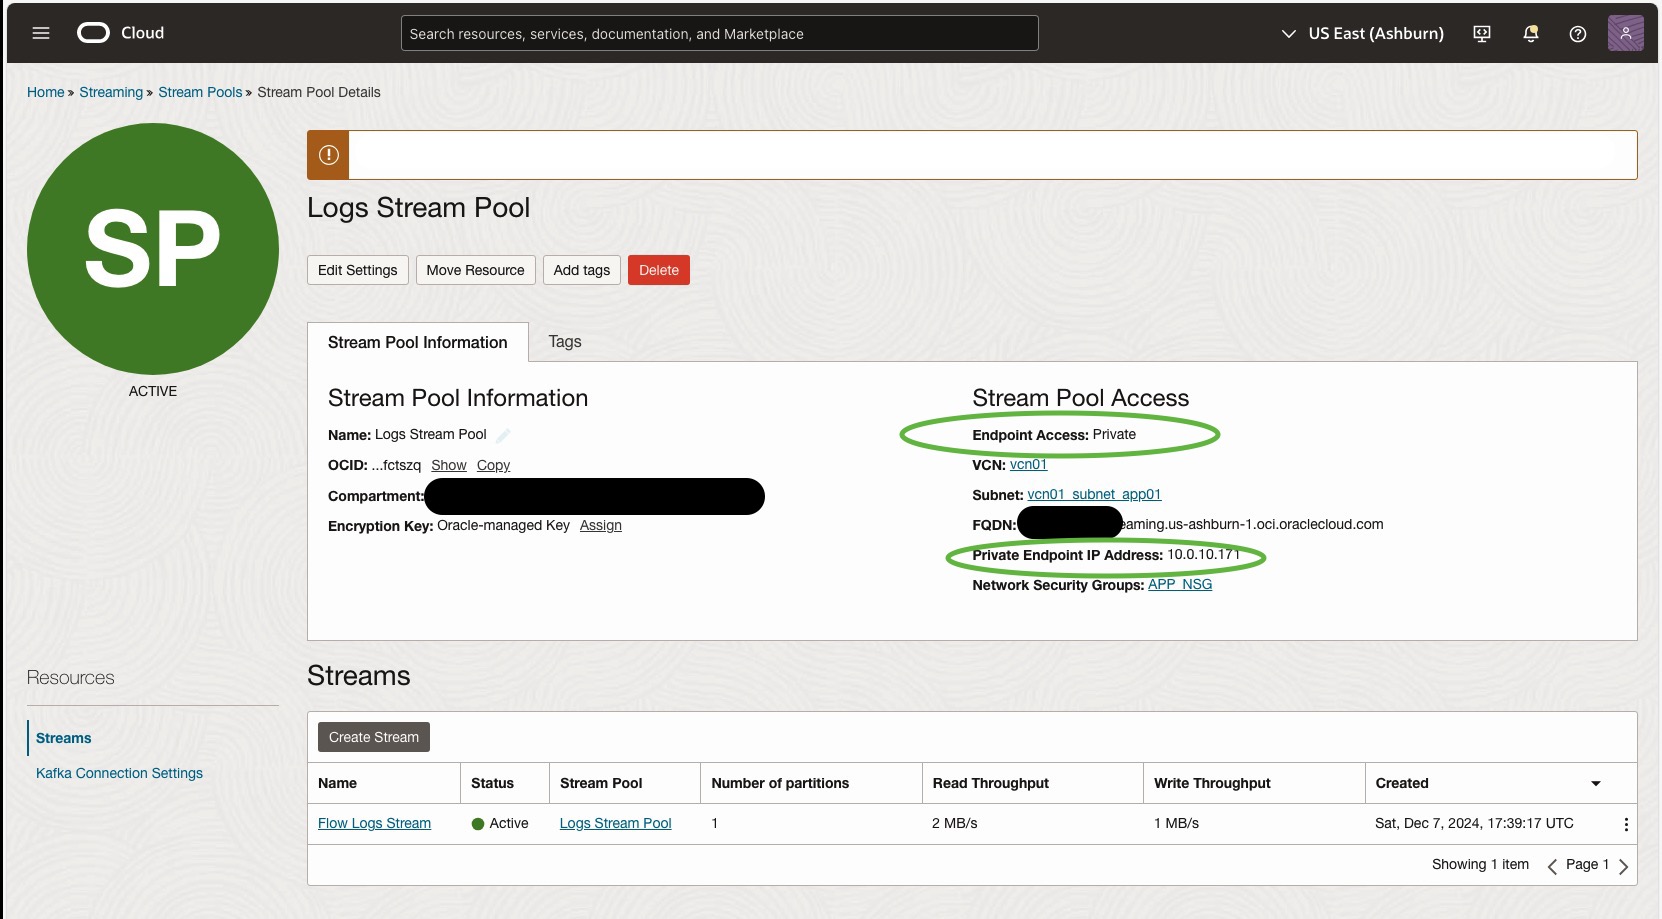Expand the US East (Ashburn) region selector
This screenshot has height=919, width=1662.
point(1362,34)
